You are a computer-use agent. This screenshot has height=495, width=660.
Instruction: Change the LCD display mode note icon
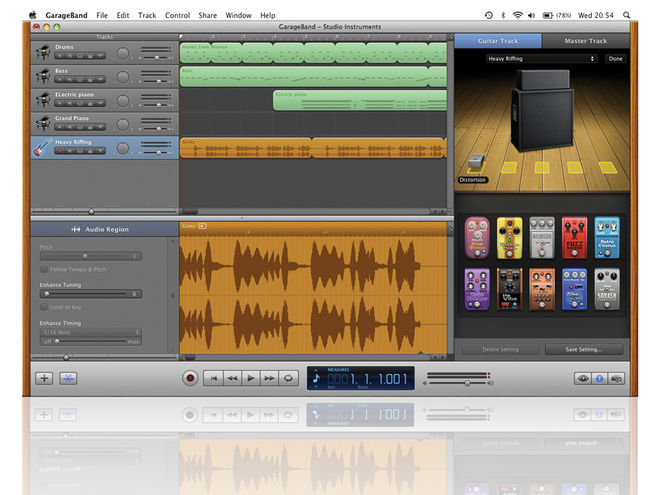point(317,378)
